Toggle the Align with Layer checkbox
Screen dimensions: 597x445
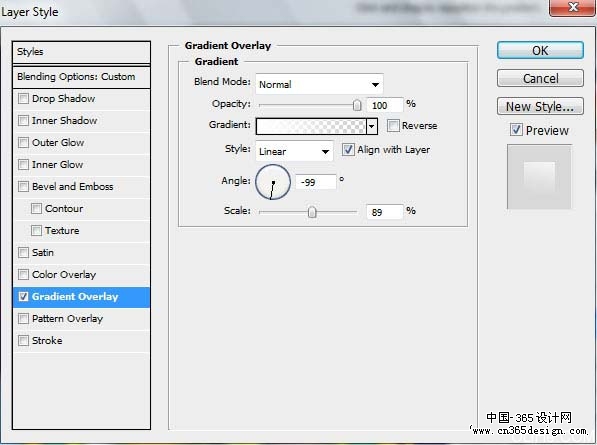point(348,149)
